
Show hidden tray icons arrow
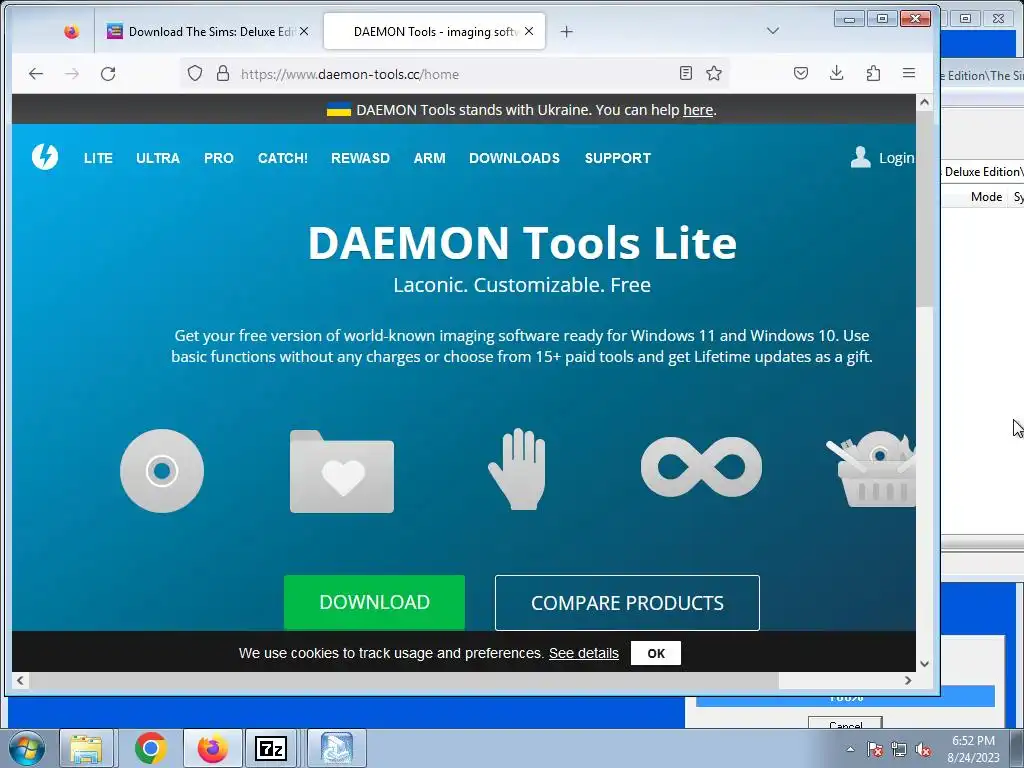850,749
